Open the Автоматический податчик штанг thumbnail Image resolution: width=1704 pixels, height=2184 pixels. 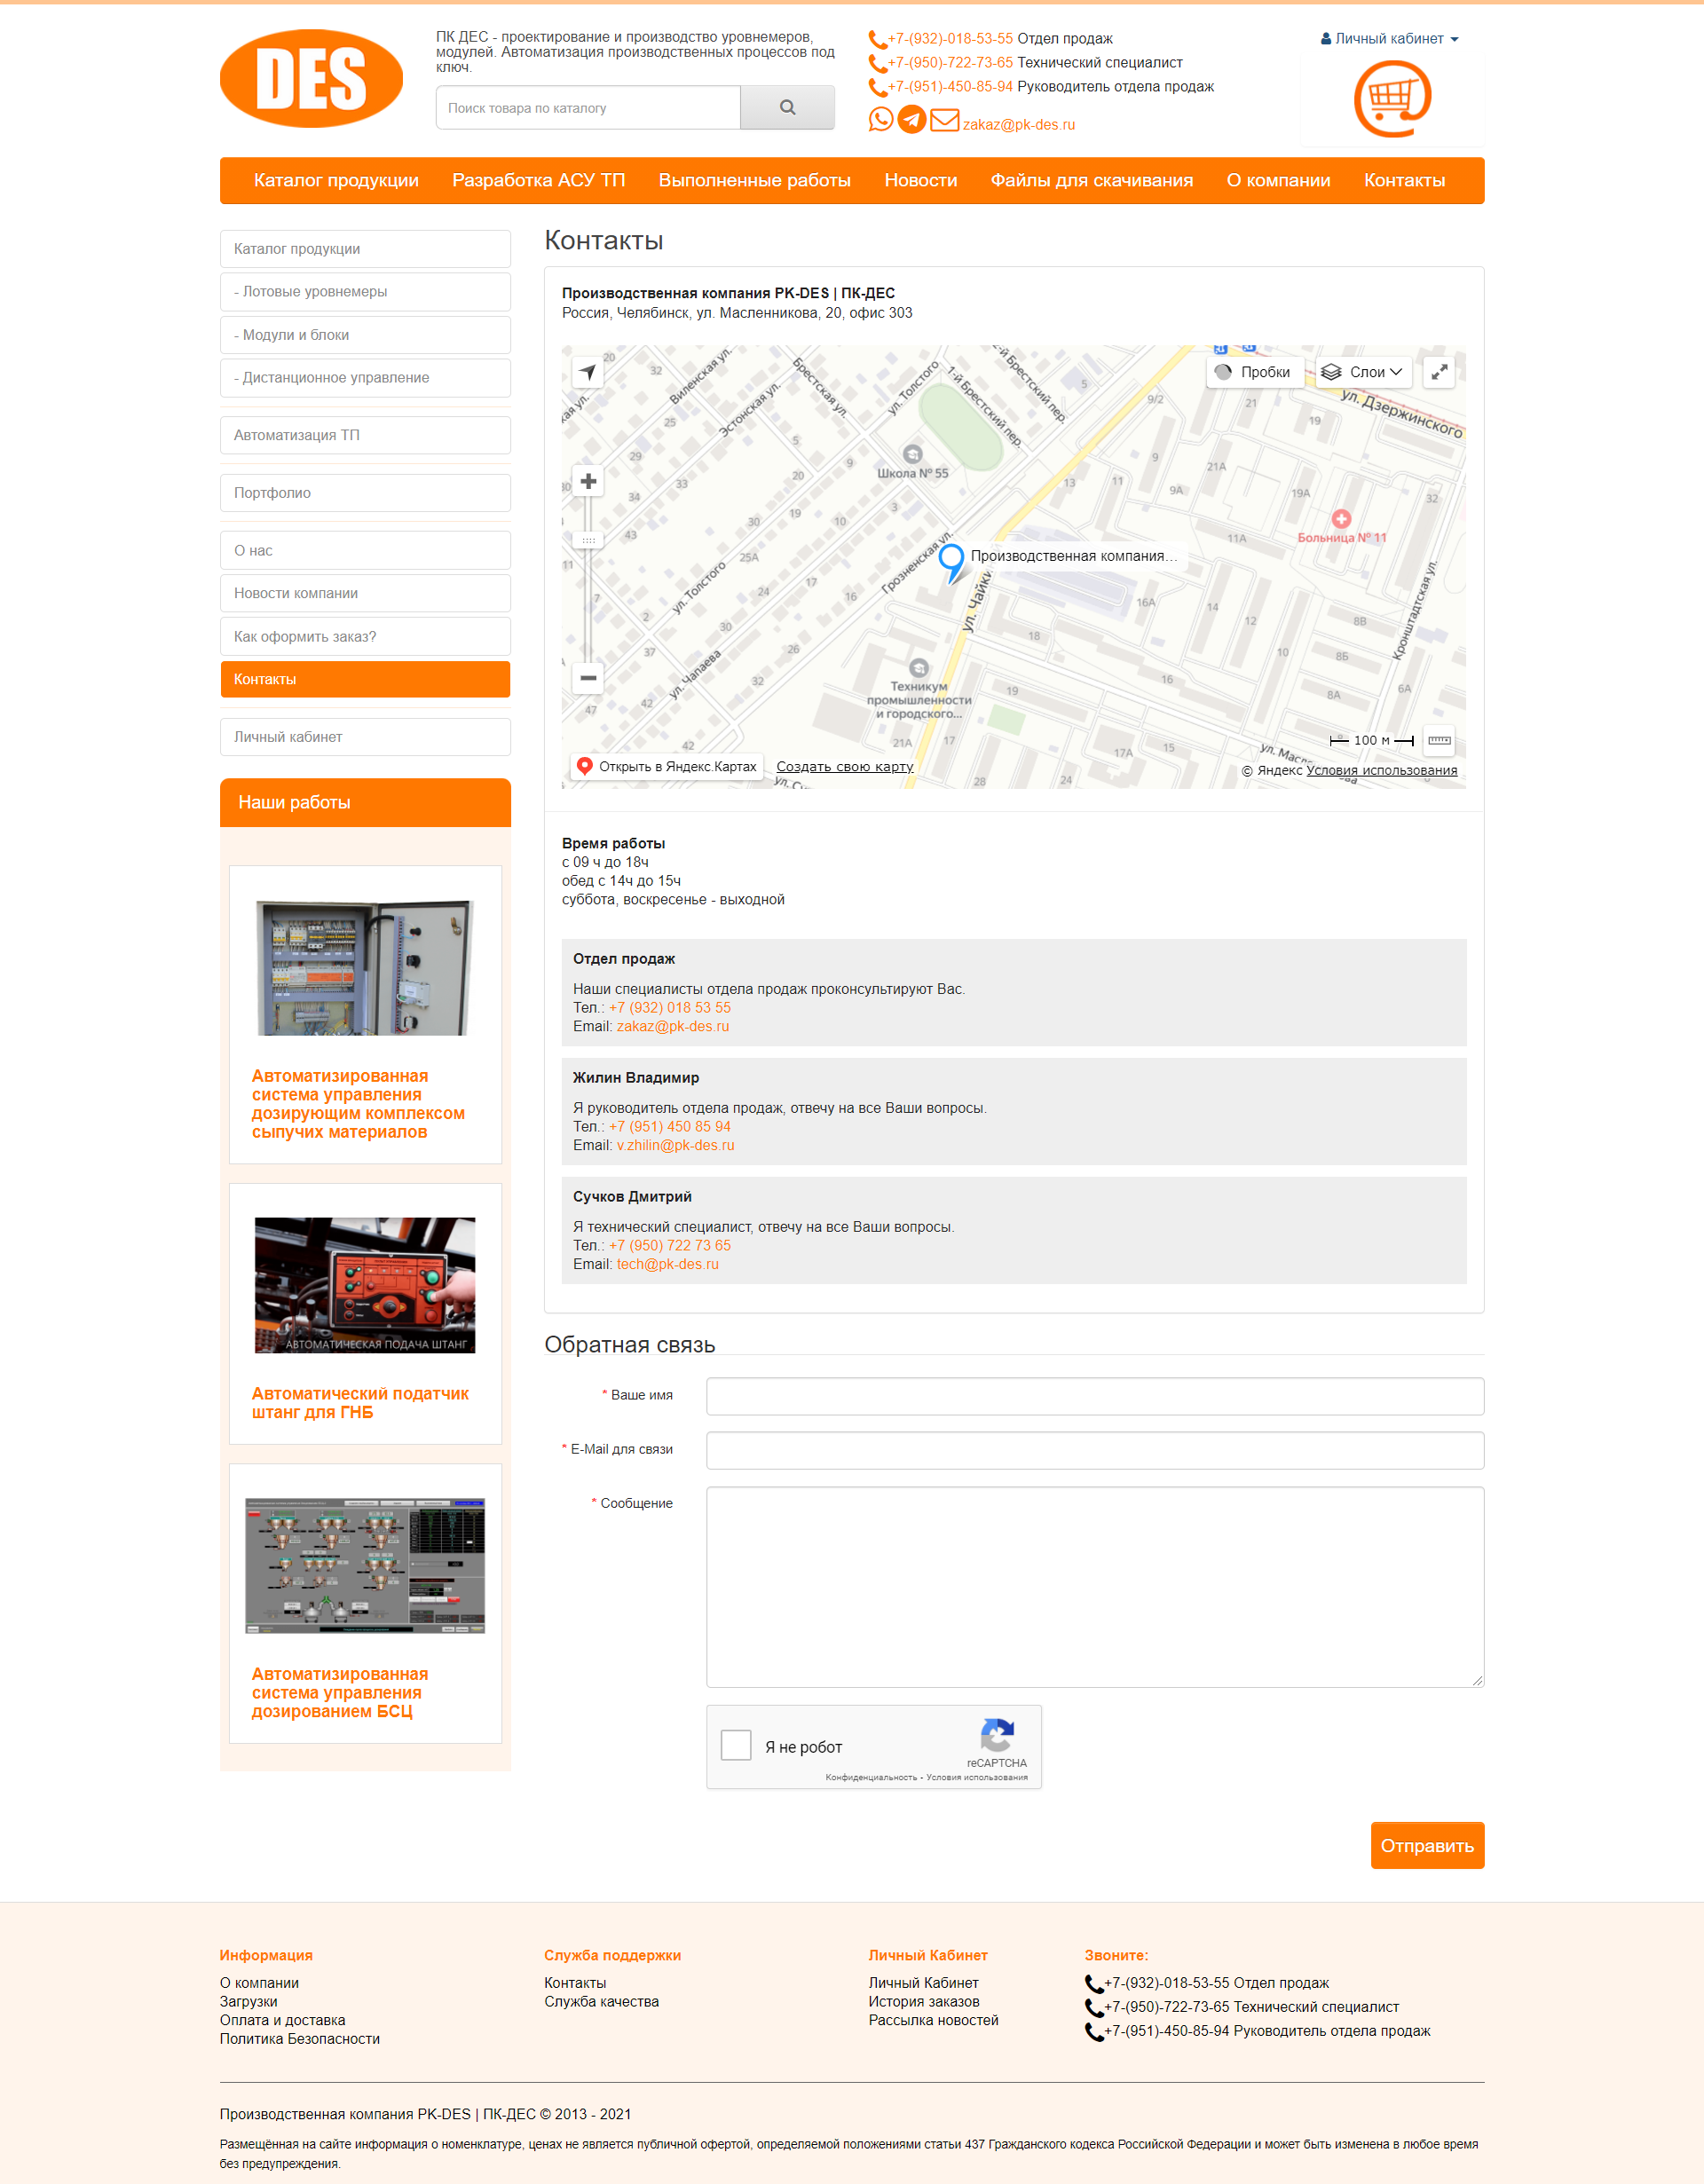tap(365, 1285)
